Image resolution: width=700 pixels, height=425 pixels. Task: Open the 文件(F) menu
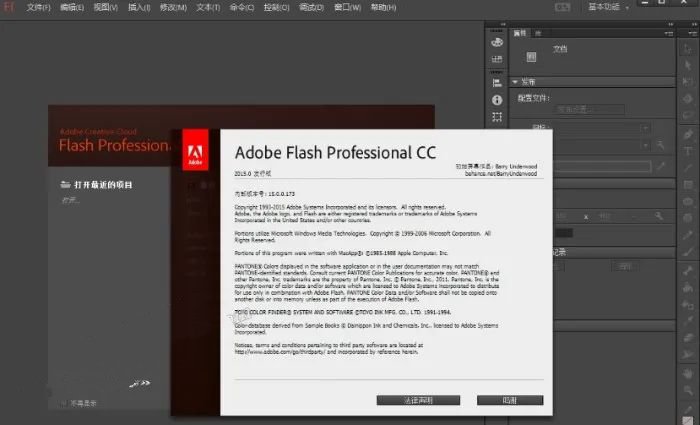point(38,8)
